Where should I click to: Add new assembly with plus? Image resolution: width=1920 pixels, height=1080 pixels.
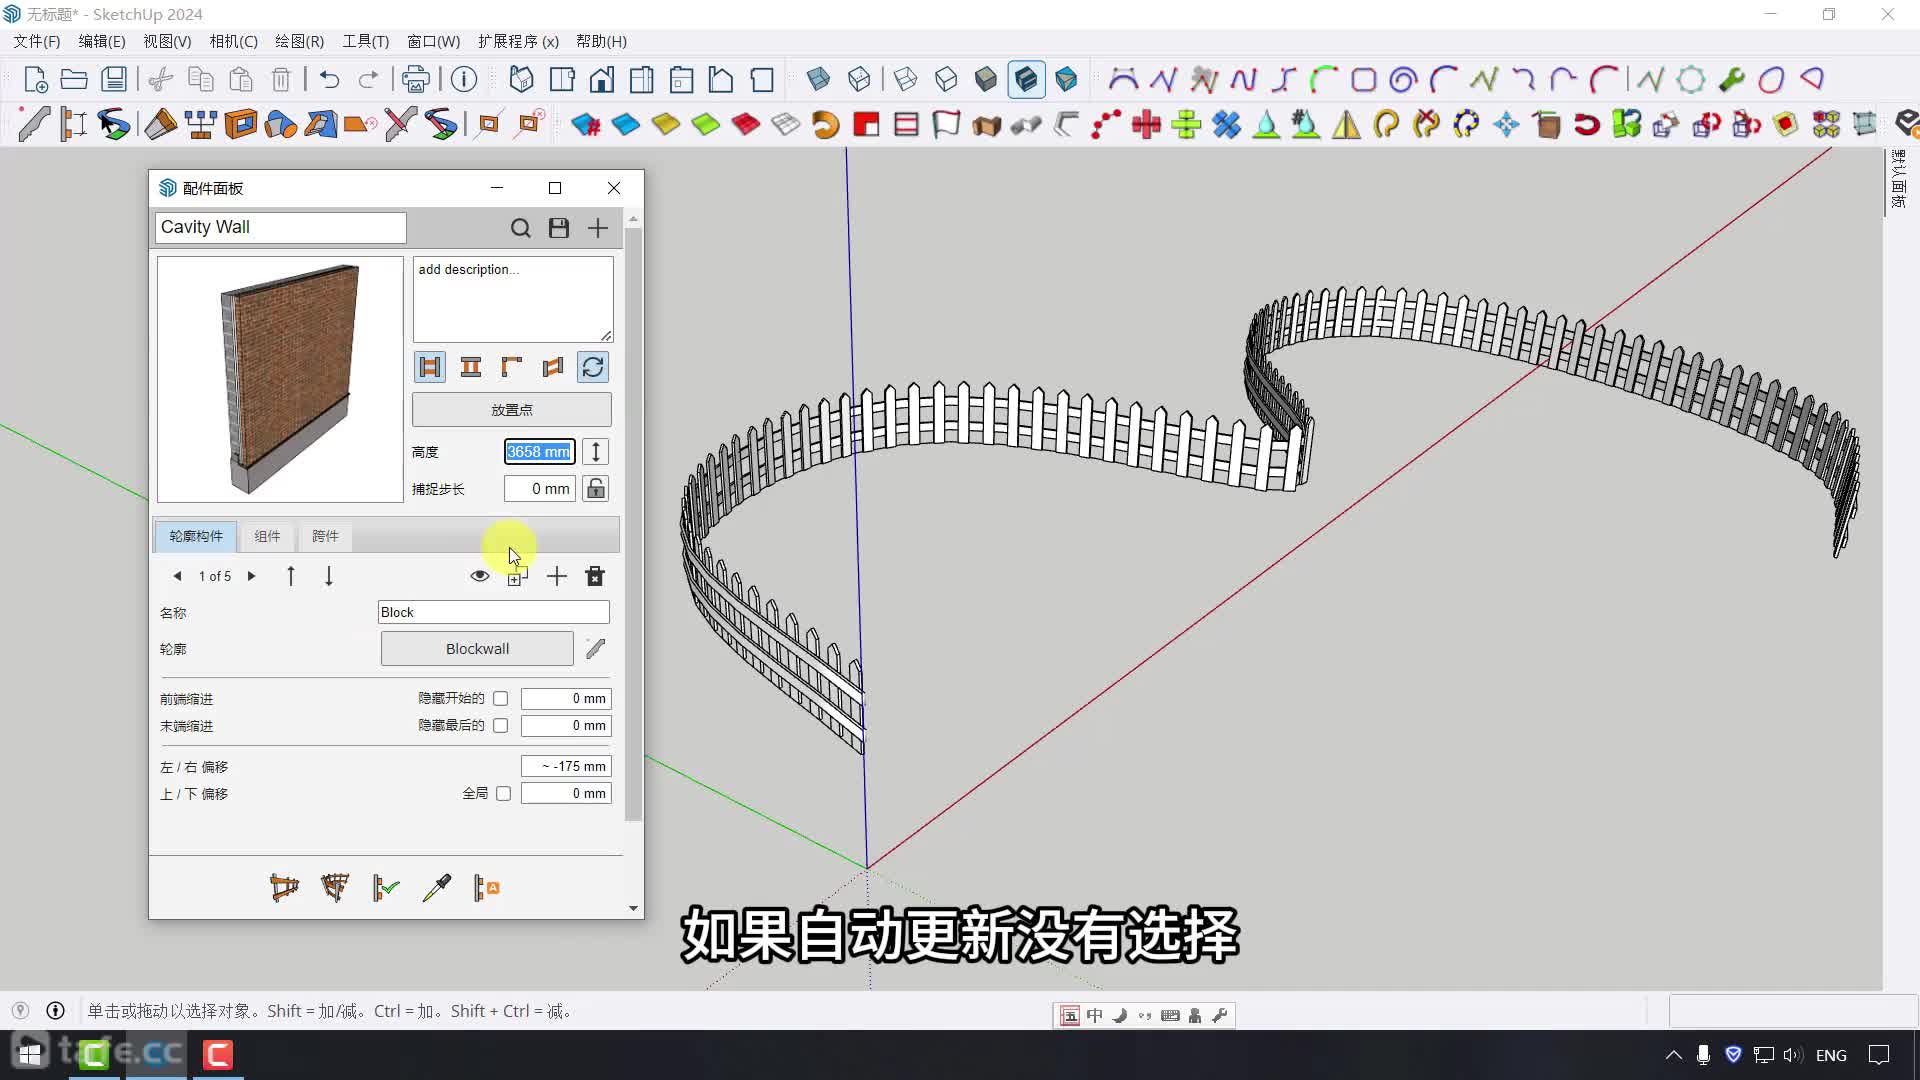click(598, 228)
